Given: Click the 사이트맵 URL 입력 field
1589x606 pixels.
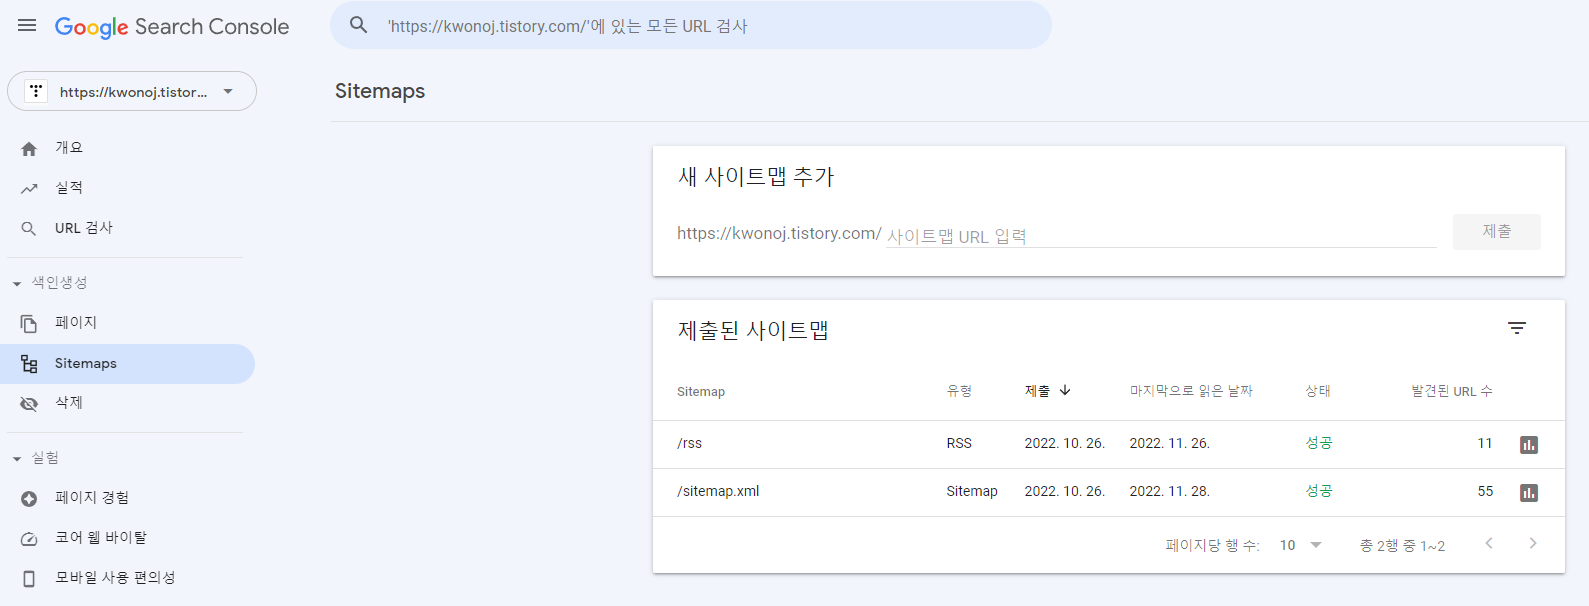Looking at the screenshot, I should [1161, 236].
